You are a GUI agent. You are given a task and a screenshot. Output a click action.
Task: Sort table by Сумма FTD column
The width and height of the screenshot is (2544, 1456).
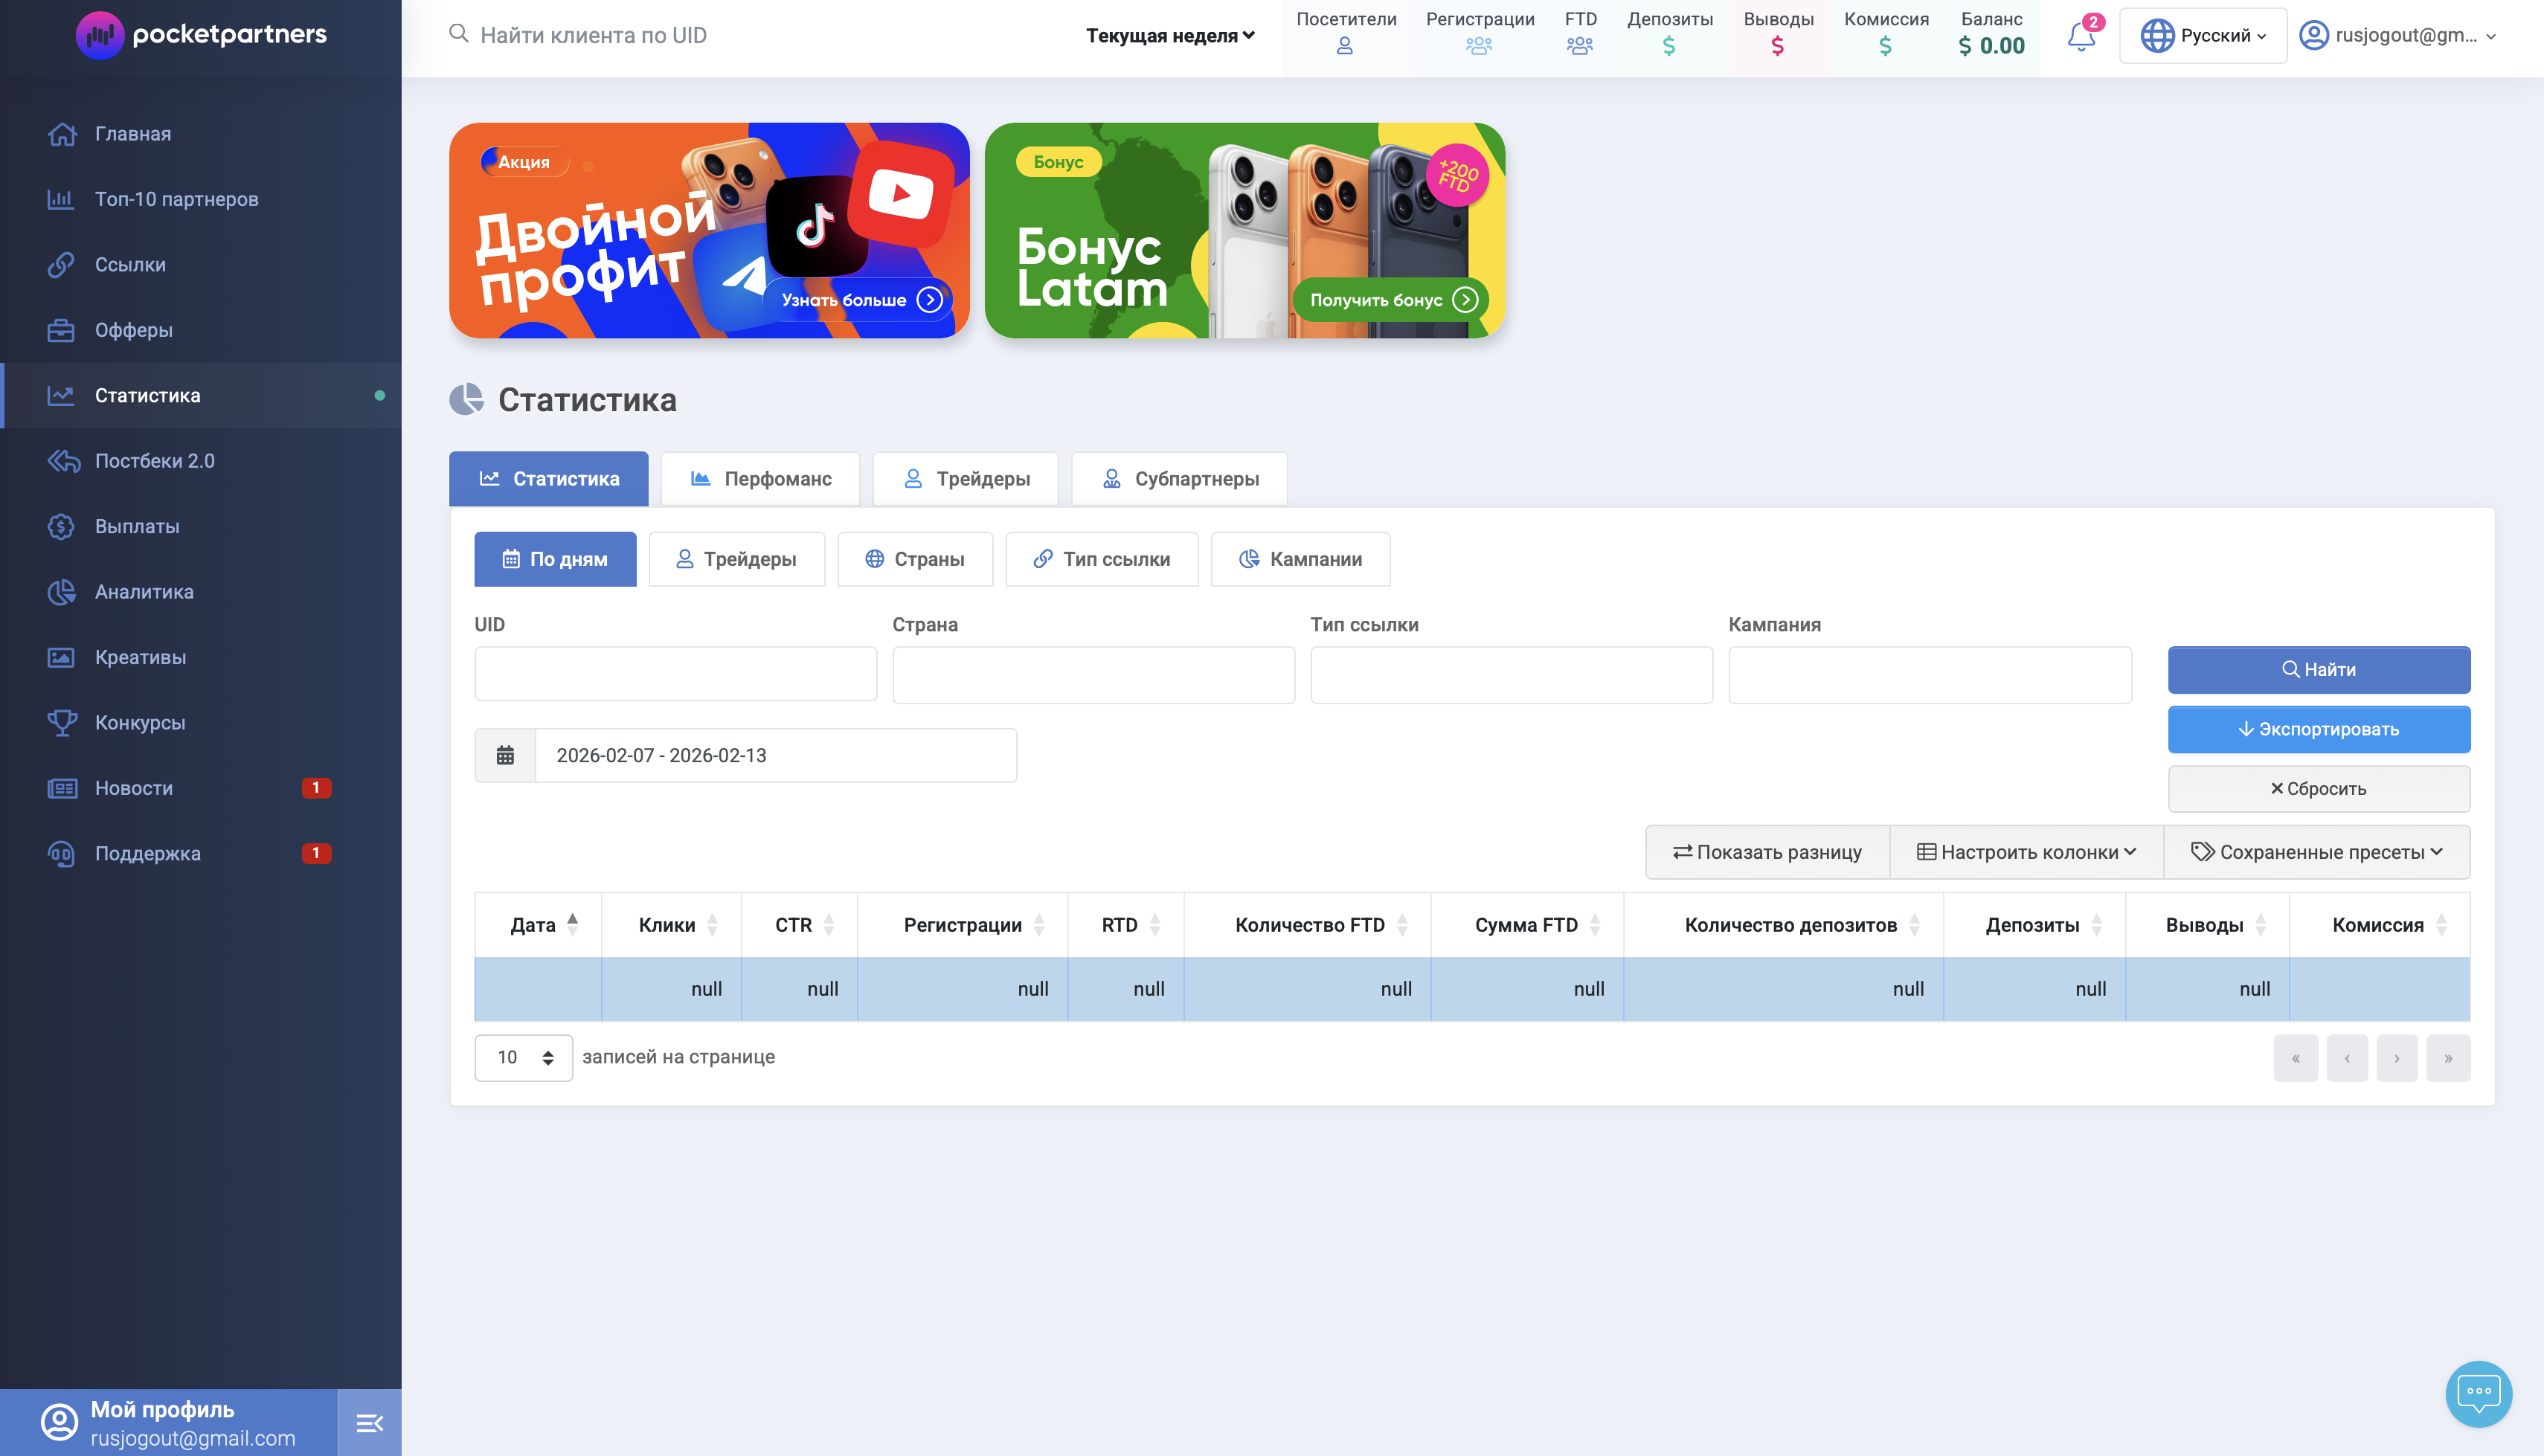pos(1526,925)
